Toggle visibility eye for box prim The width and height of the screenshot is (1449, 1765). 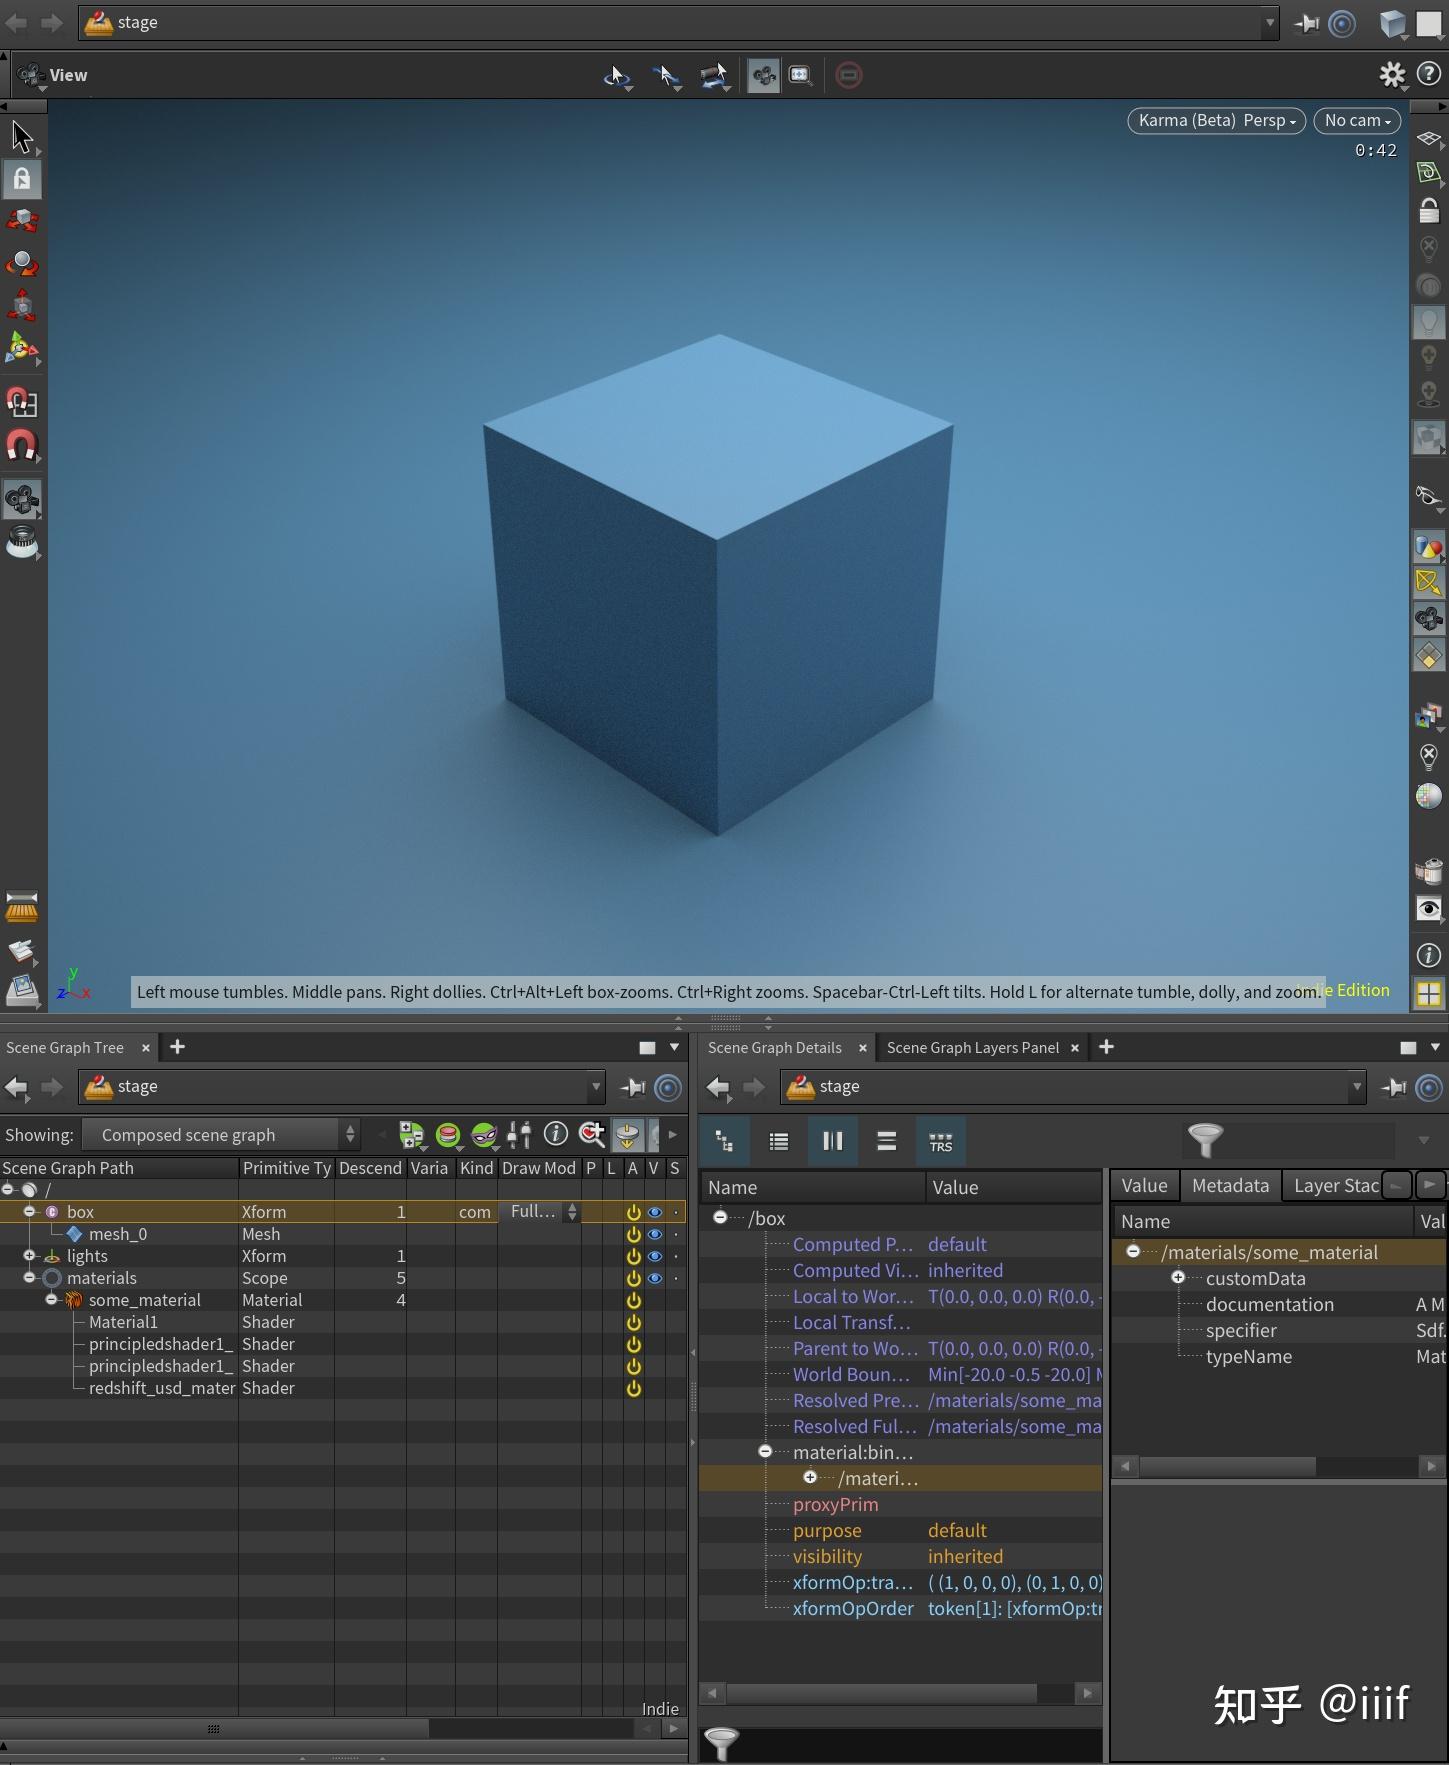tap(655, 1212)
